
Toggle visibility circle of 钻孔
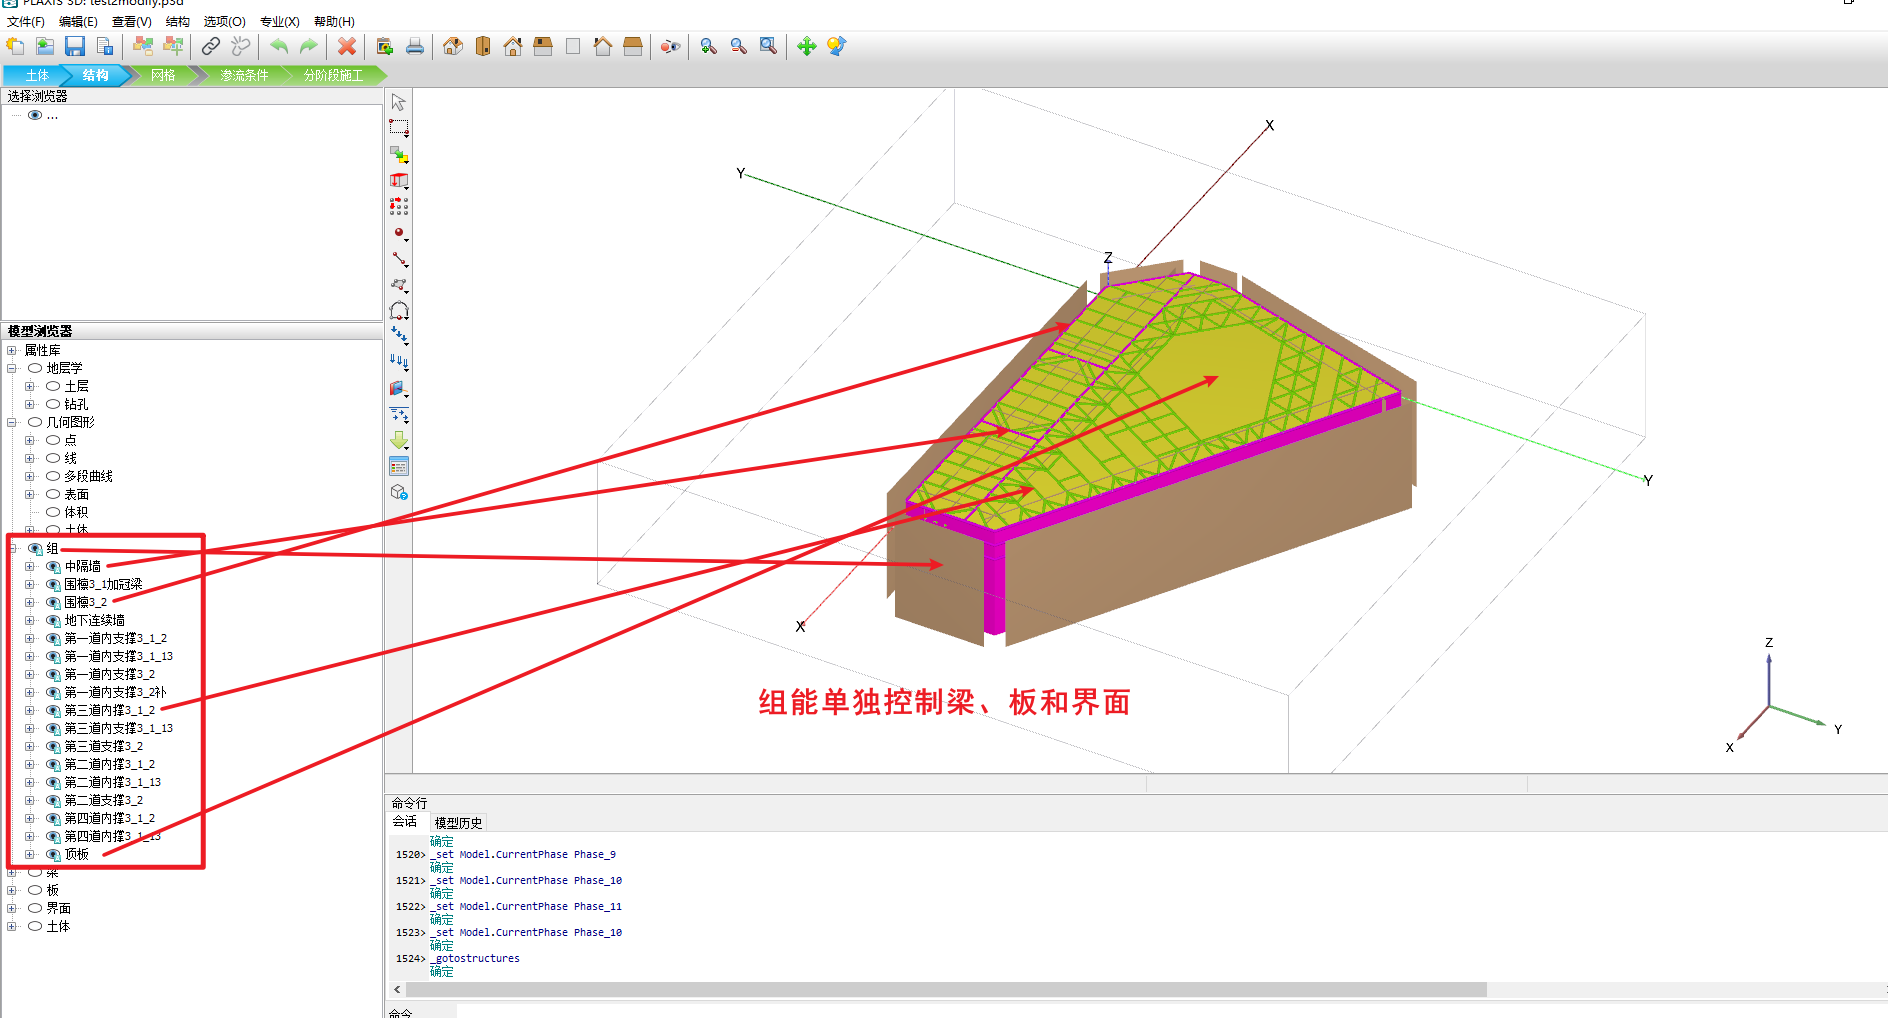pos(53,404)
